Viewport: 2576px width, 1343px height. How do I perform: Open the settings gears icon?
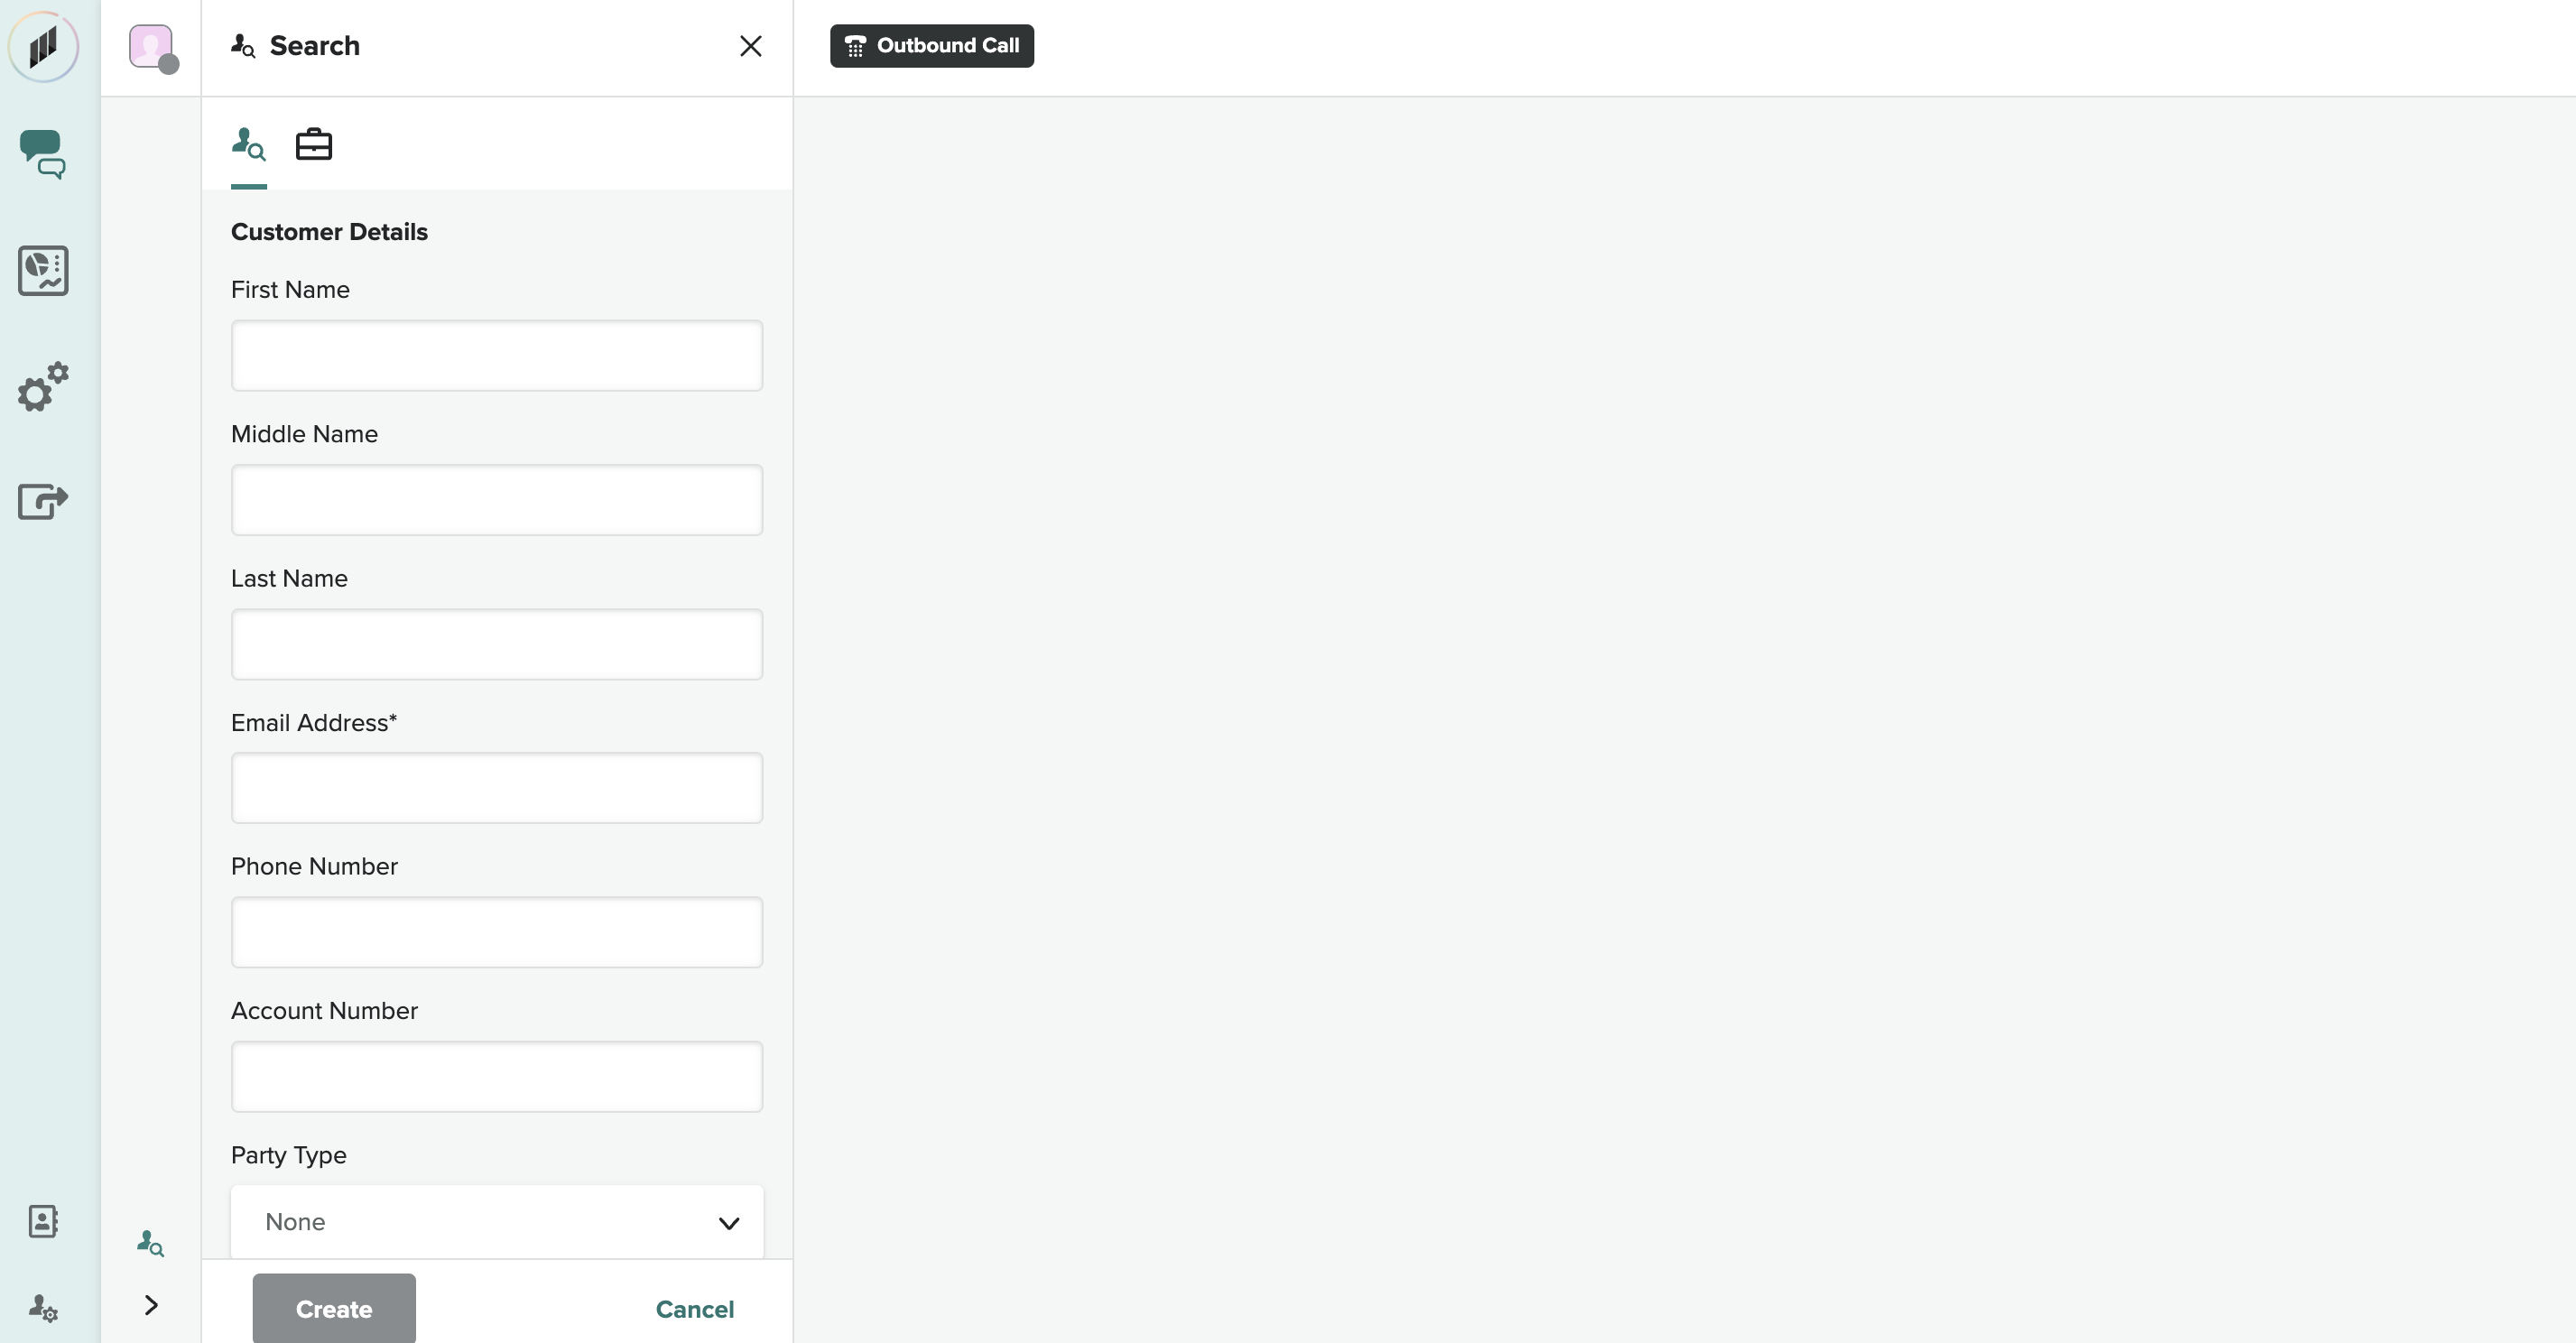pyautogui.click(x=43, y=387)
